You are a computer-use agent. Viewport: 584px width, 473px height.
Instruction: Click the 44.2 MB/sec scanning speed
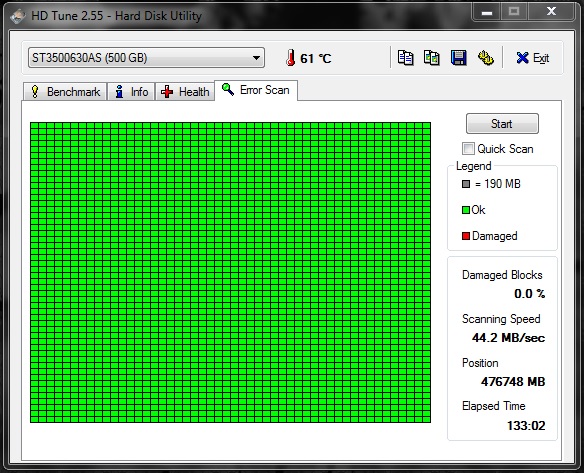[508, 338]
